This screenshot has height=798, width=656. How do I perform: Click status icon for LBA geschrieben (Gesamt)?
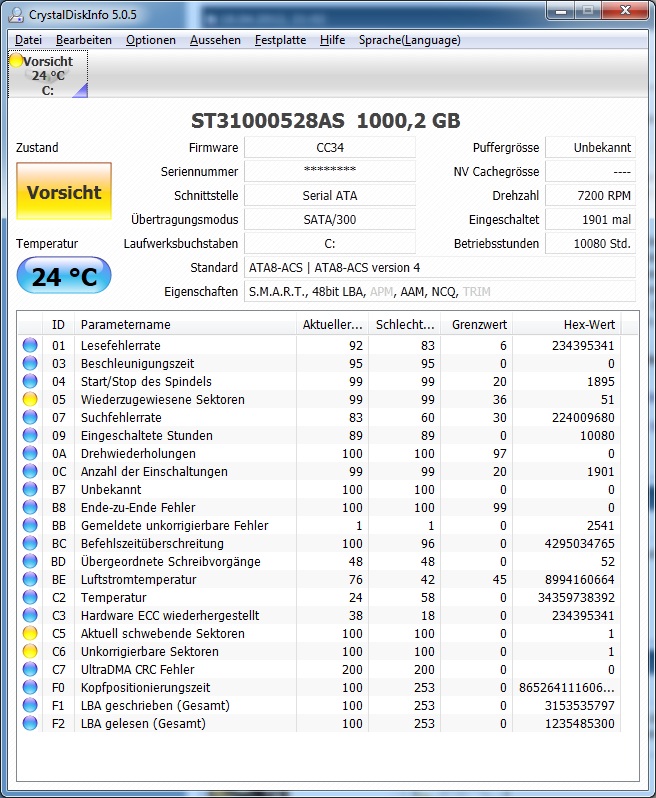point(30,705)
